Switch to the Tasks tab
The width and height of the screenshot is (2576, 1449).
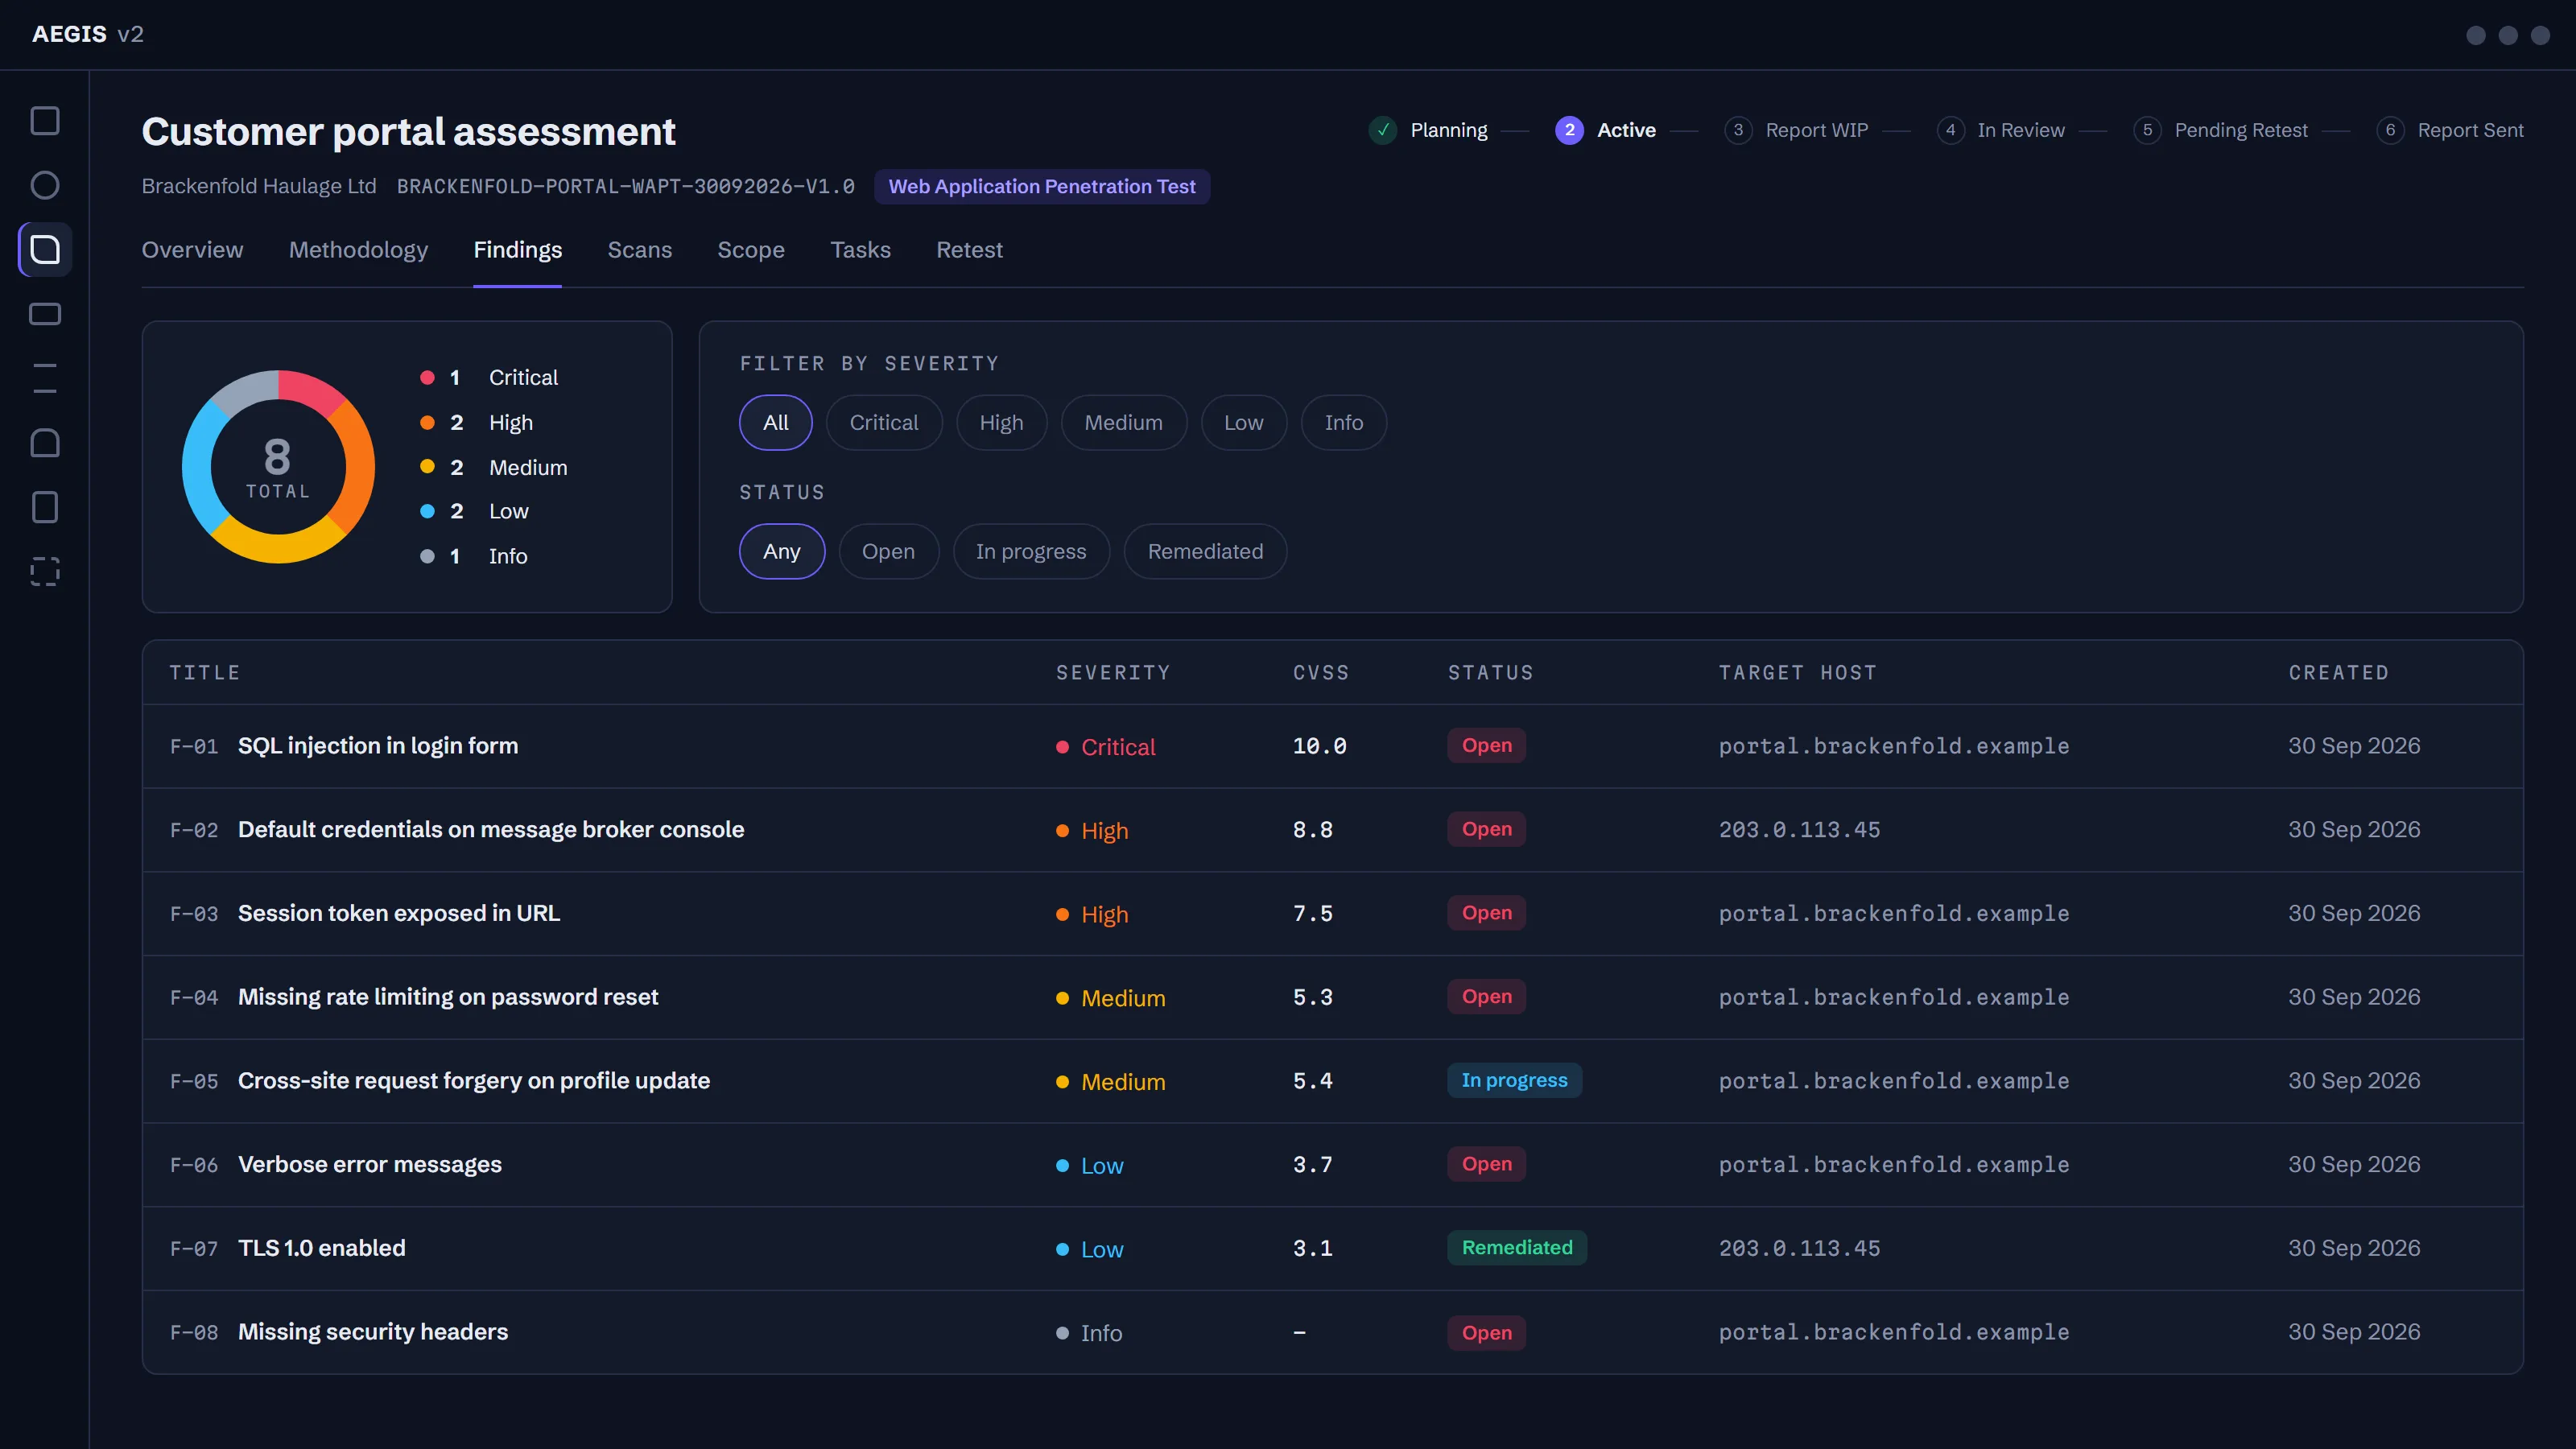tap(860, 250)
